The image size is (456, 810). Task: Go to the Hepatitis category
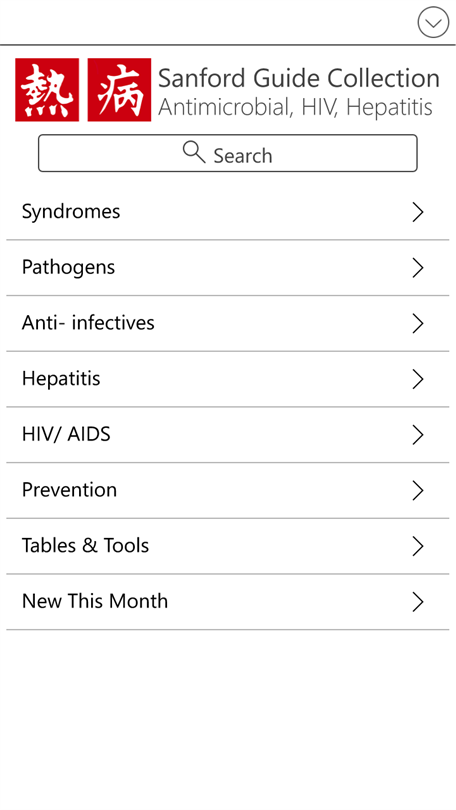pyautogui.click(x=228, y=379)
